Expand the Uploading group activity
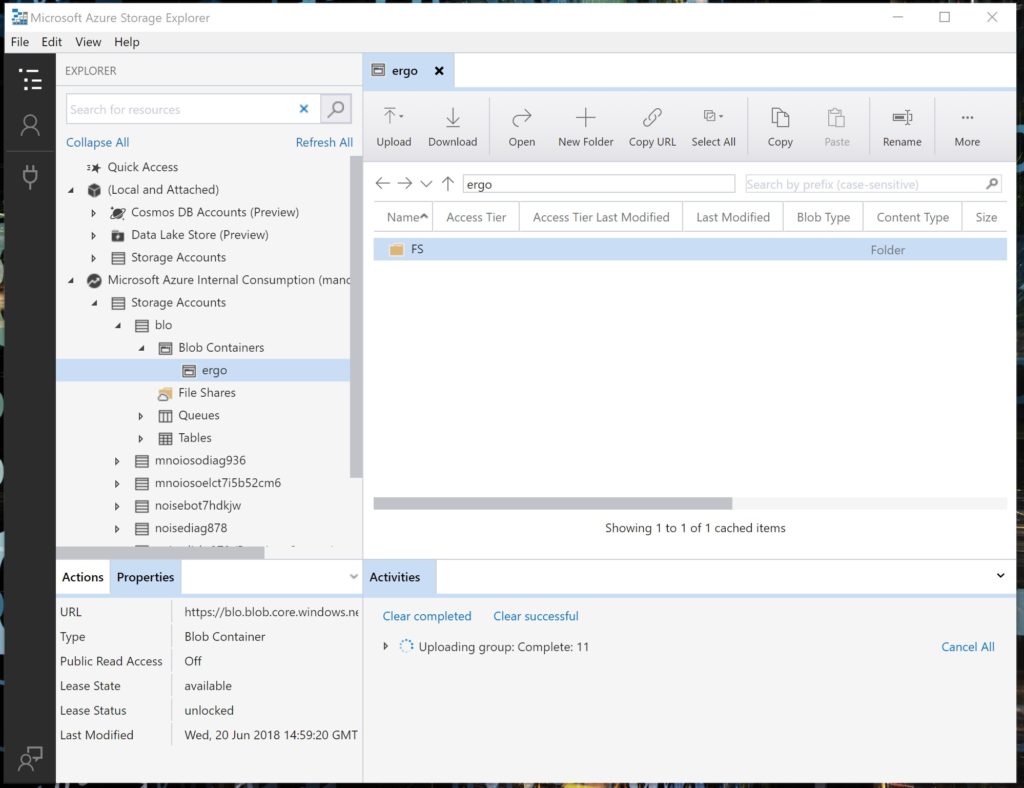 point(386,646)
